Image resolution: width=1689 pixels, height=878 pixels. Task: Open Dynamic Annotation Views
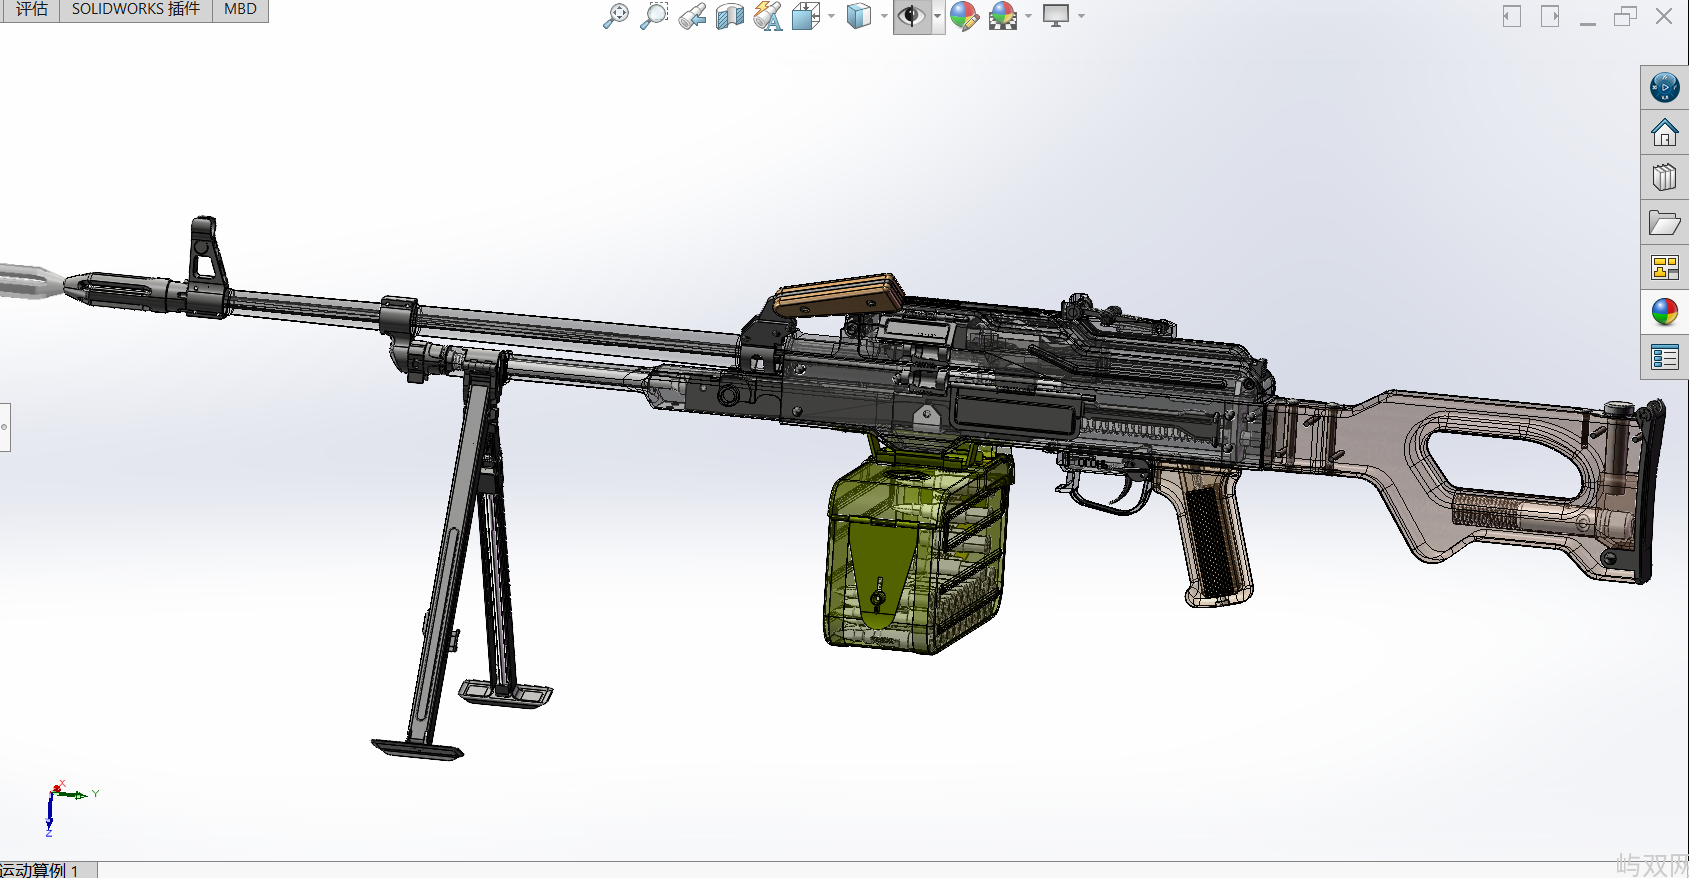[768, 16]
